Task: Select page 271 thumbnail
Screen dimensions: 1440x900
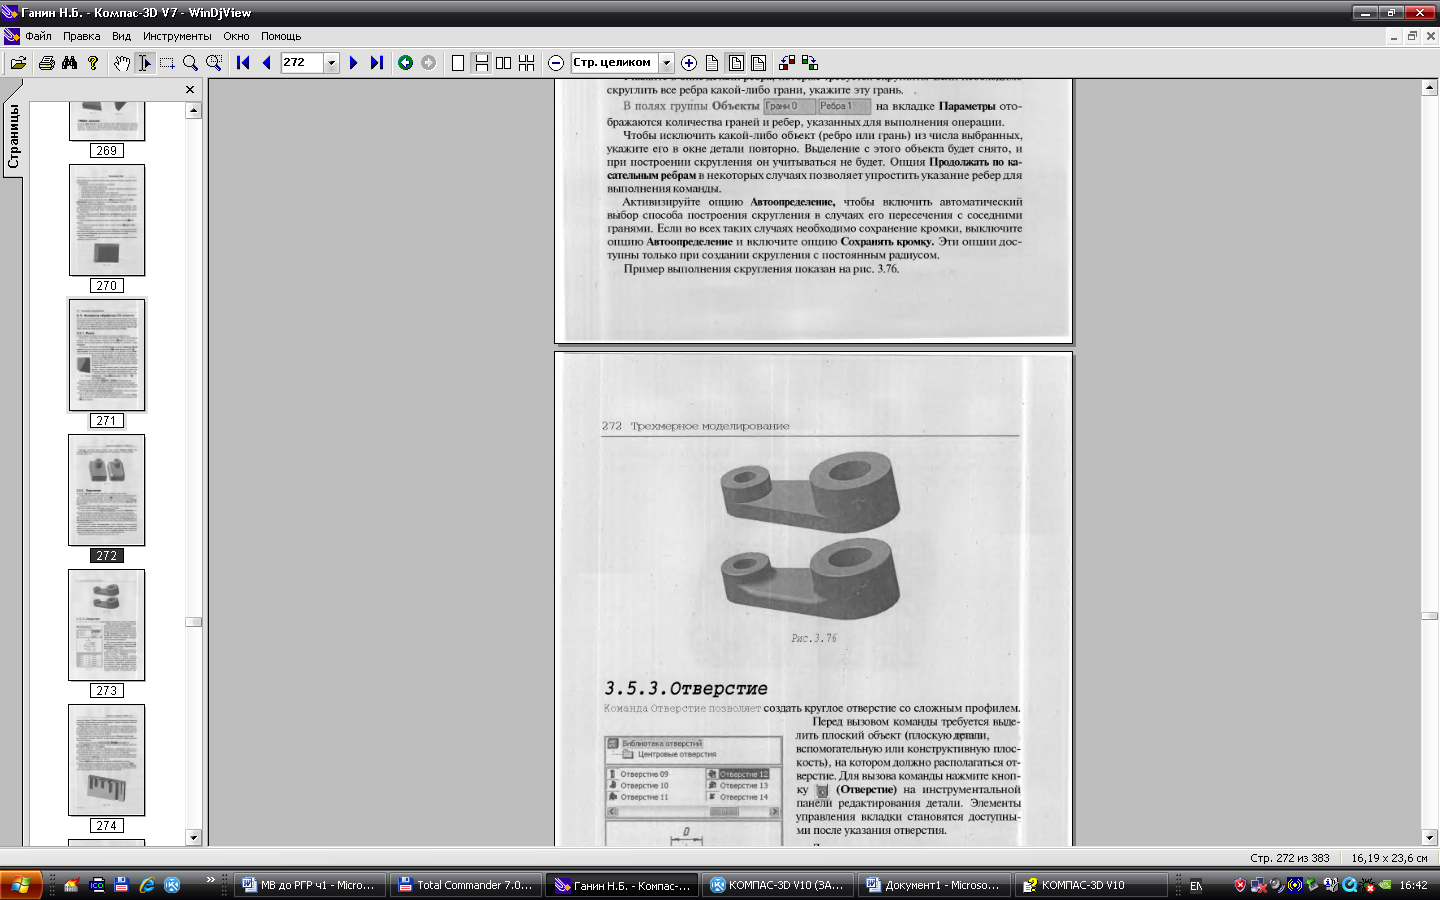Action: coord(107,355)
